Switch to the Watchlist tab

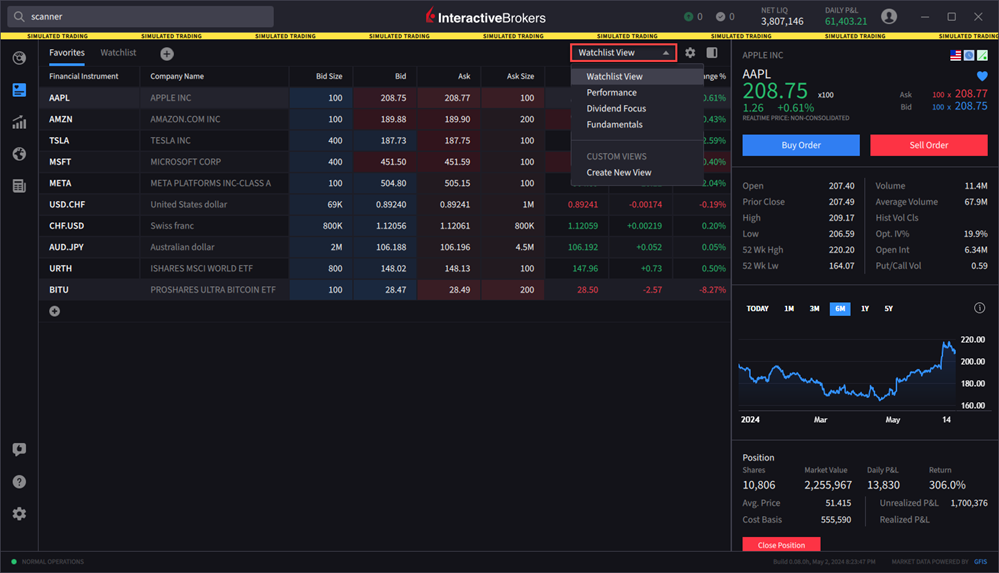(118, 53)
